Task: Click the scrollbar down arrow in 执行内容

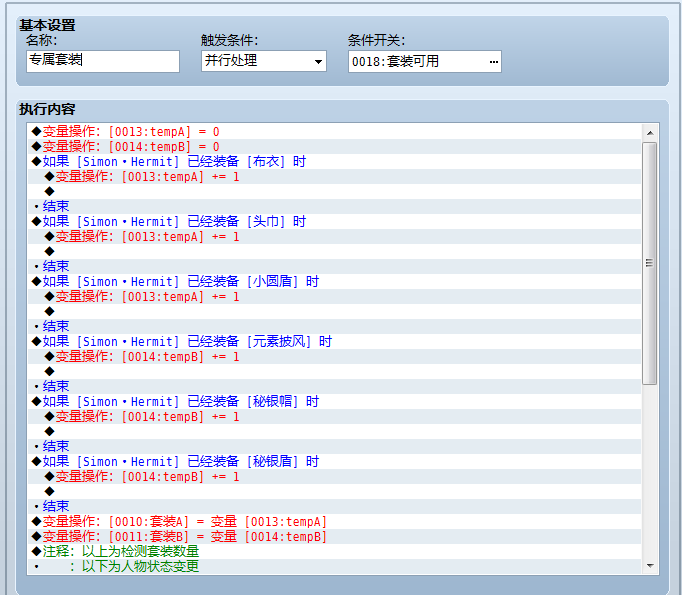Action: pos(650,565)
